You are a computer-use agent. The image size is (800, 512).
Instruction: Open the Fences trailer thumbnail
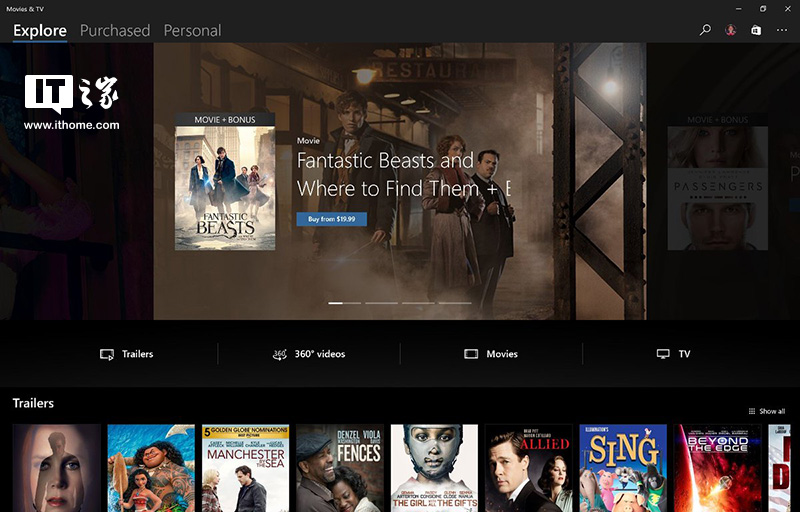(x=340, y=468)
